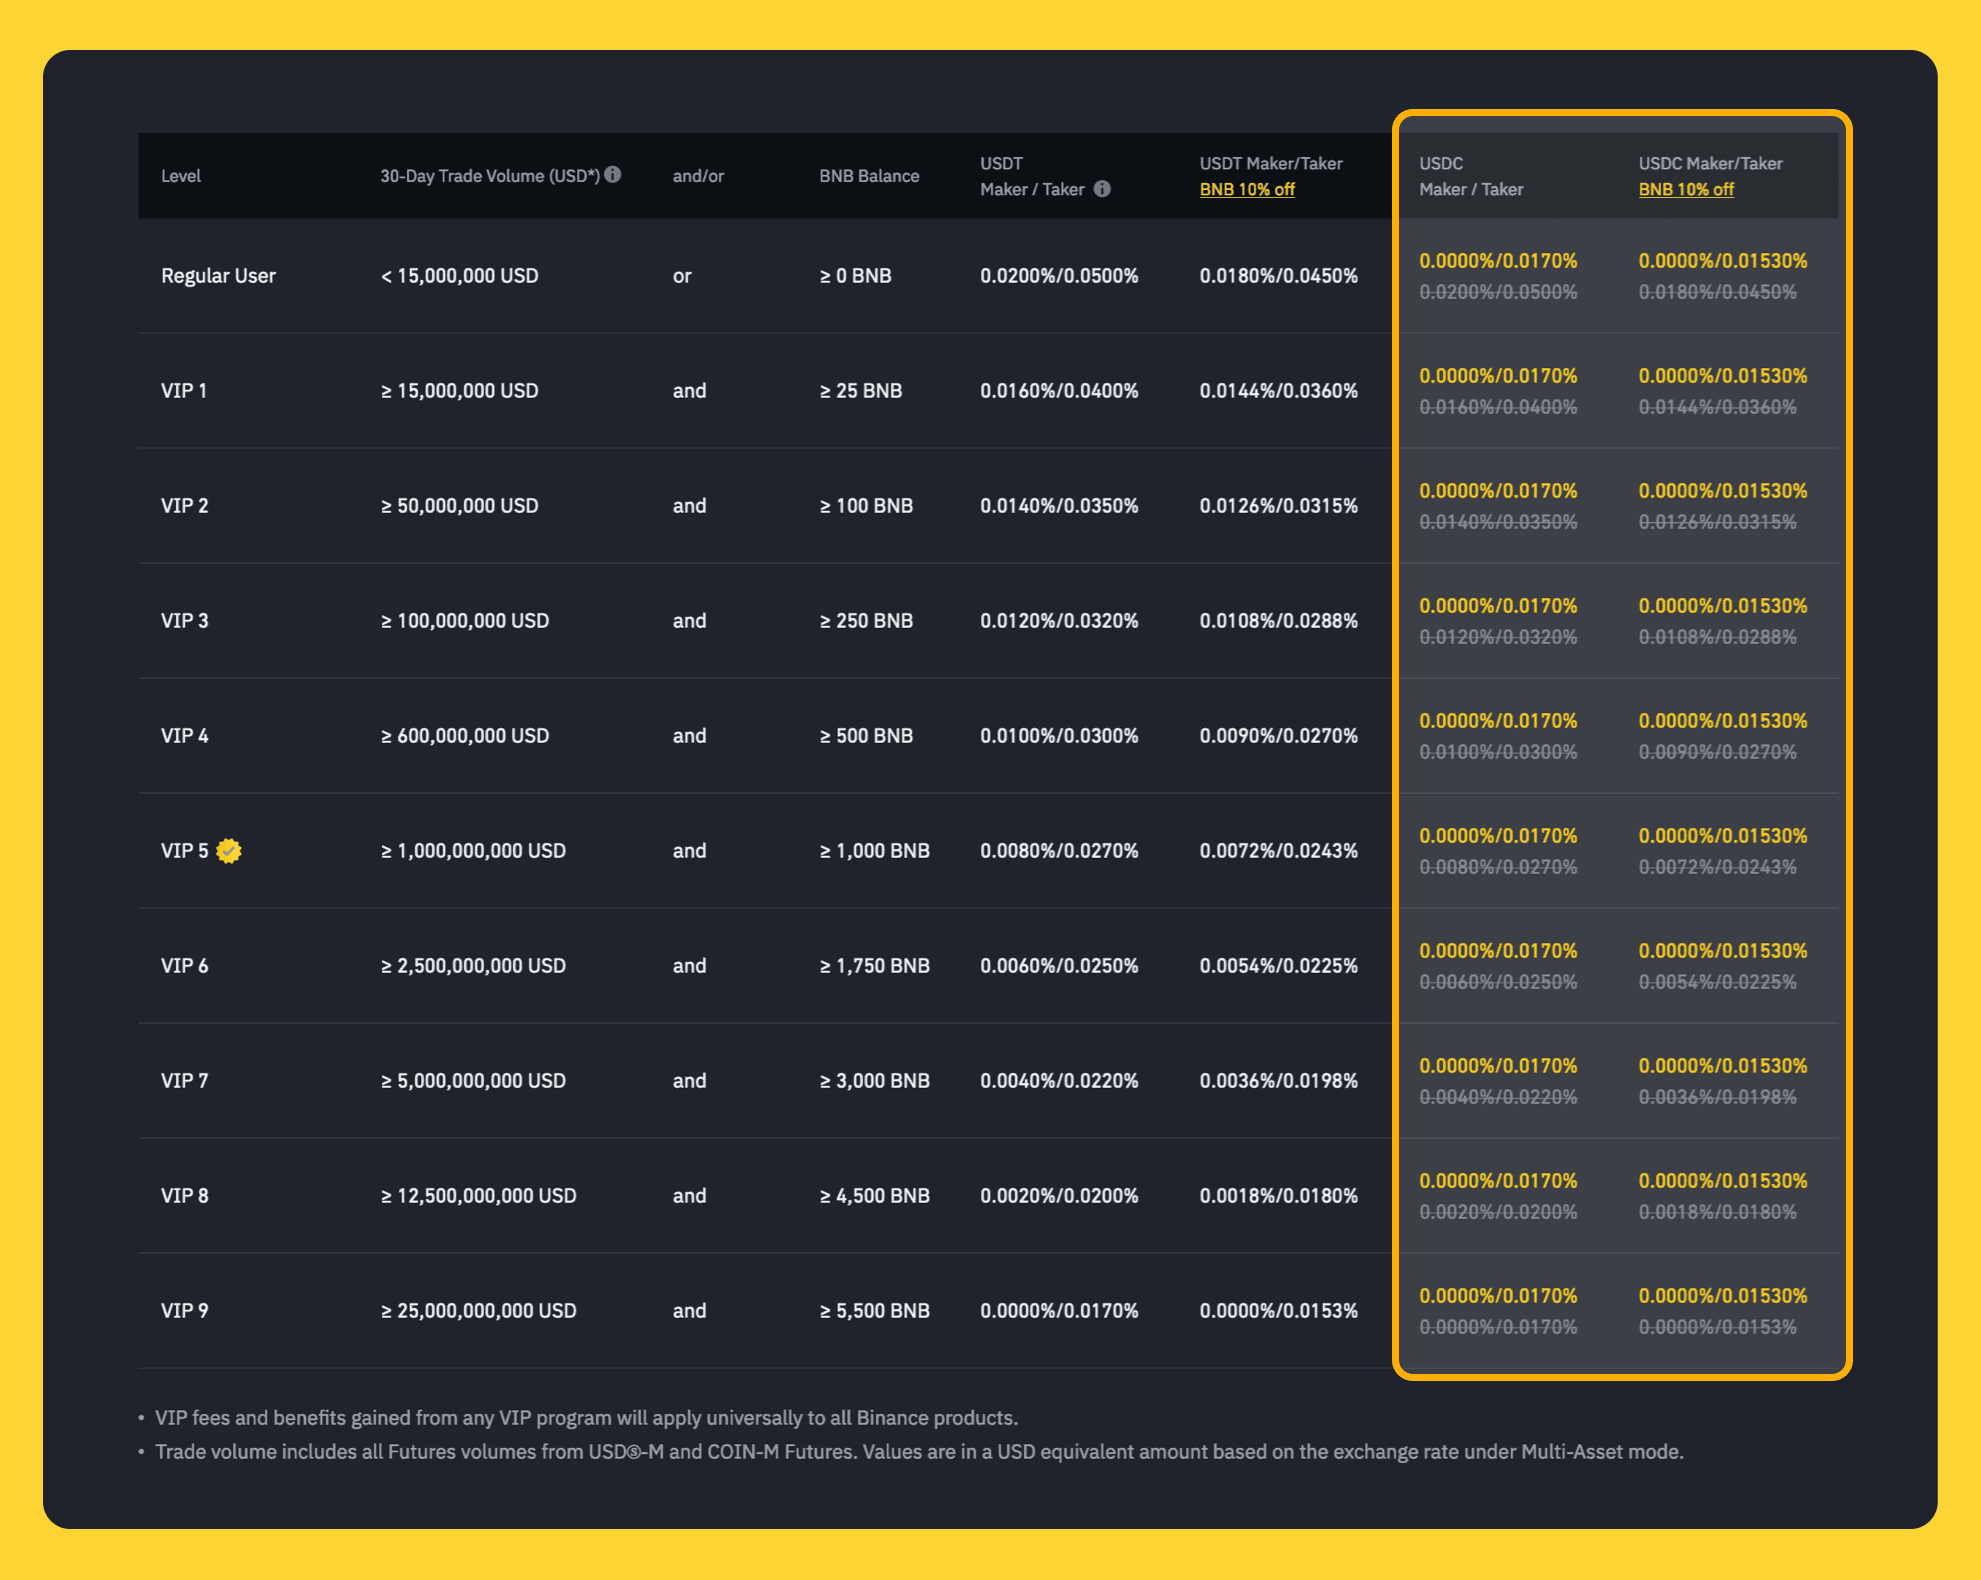Image resolution: width=1981 pixels, height=1580 pixels.
Task: Click the VIP 3 USDT fee 0.0120%/0.0320%
Action: (1058, 621)
